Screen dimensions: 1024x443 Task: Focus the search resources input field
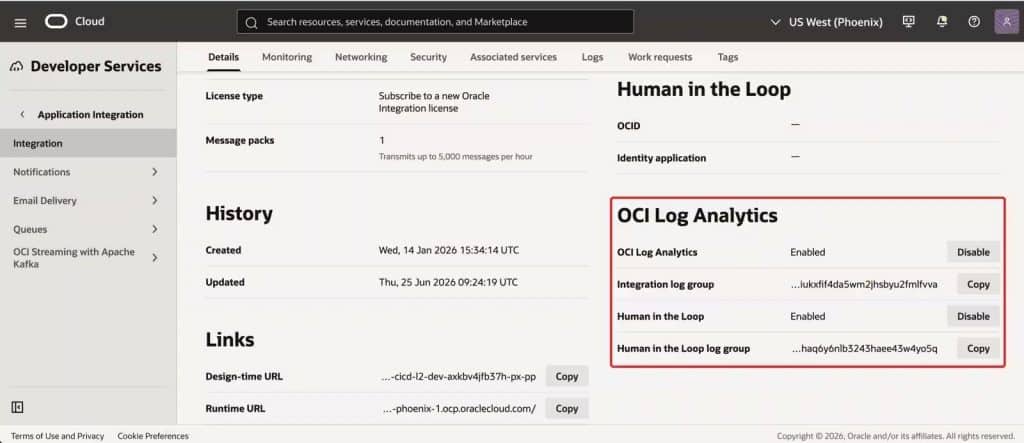[435, 22]
